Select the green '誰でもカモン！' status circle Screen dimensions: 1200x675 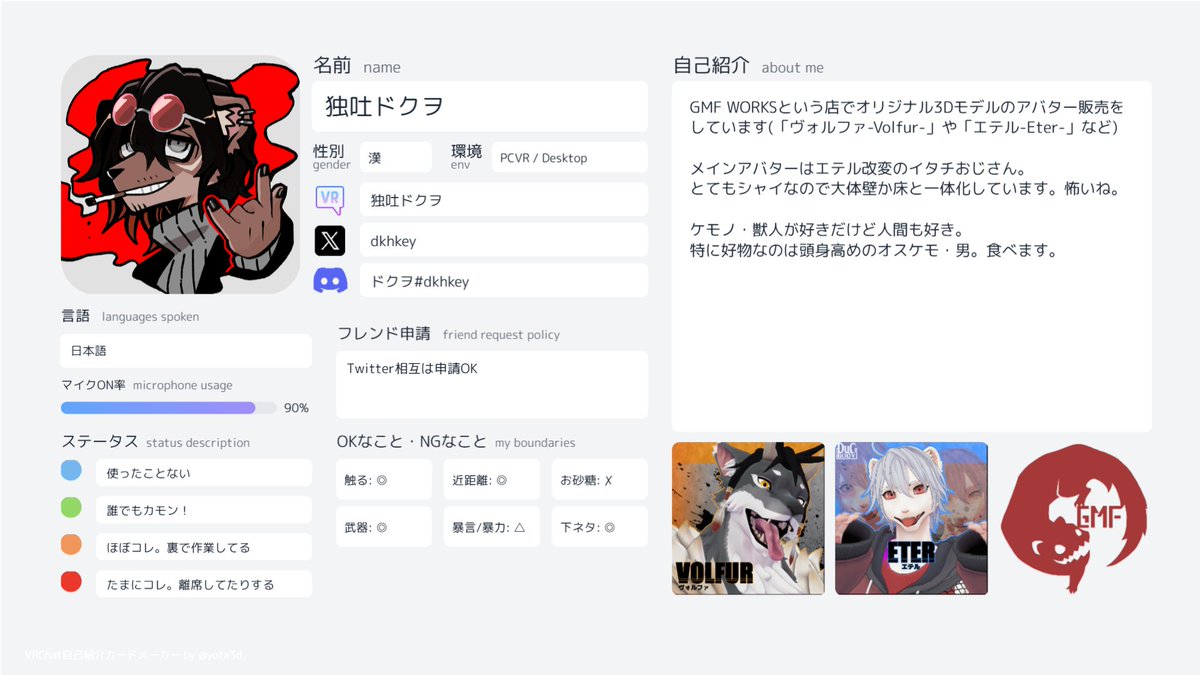pos(70,509)
